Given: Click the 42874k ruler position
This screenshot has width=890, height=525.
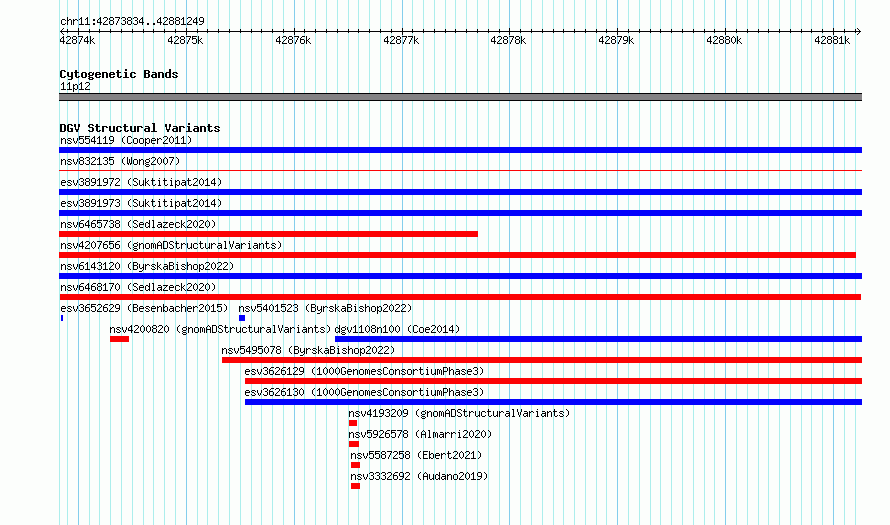Looking at the screenshot, I should 77,40.
